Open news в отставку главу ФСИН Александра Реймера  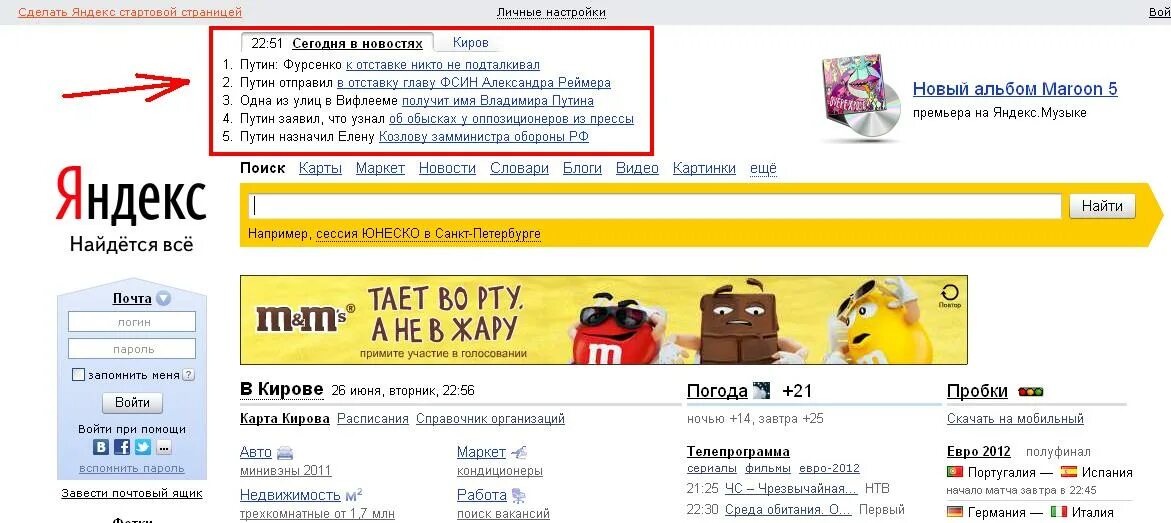(473, 83)
